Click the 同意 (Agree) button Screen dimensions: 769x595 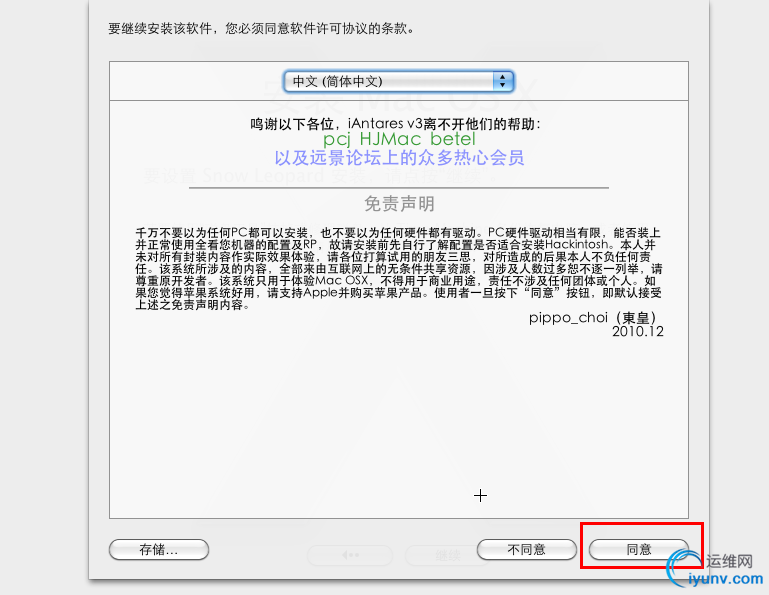coord(639,549)
